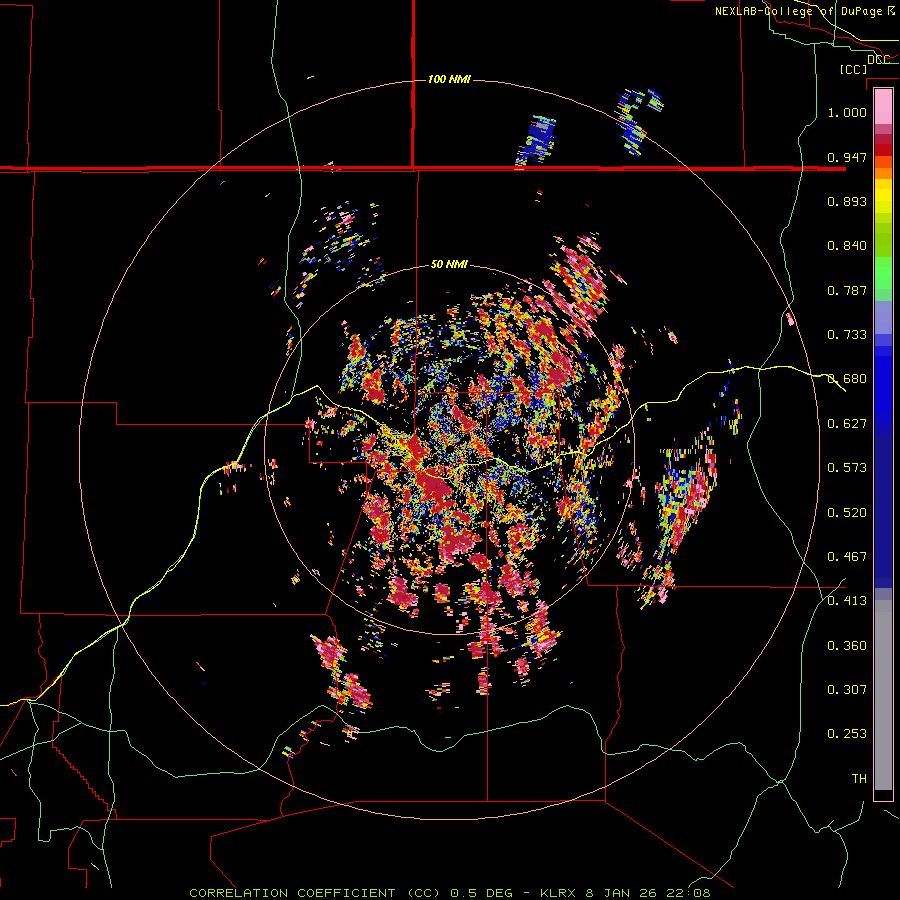Image resolution: width=900 pixels, height=900 pixels.
Task: Click the 1.000 value on the color scale
Action: 847,112
